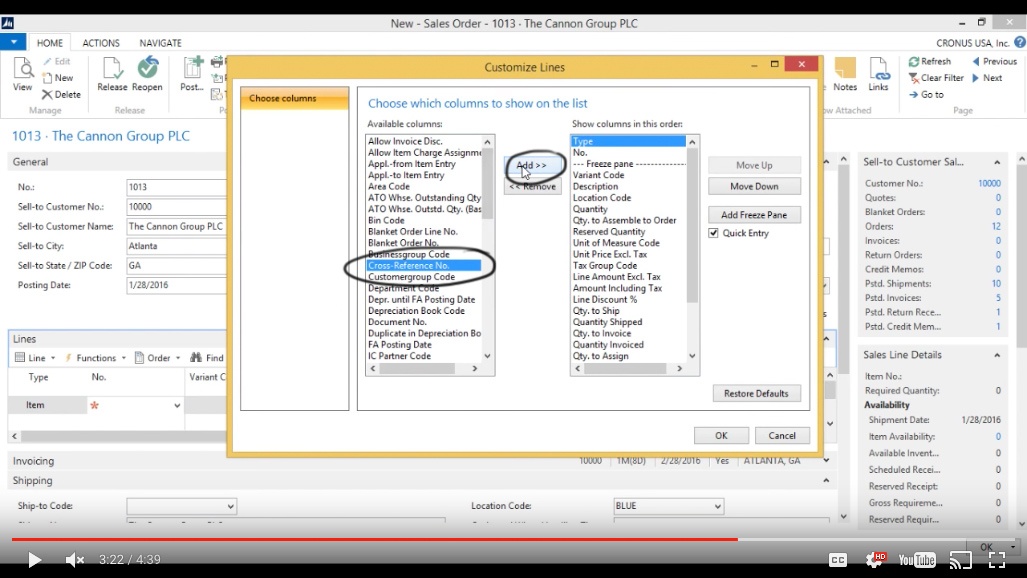Click the Add >> button
Viewport: 1027px width, 578px height.
click(532, 165)
